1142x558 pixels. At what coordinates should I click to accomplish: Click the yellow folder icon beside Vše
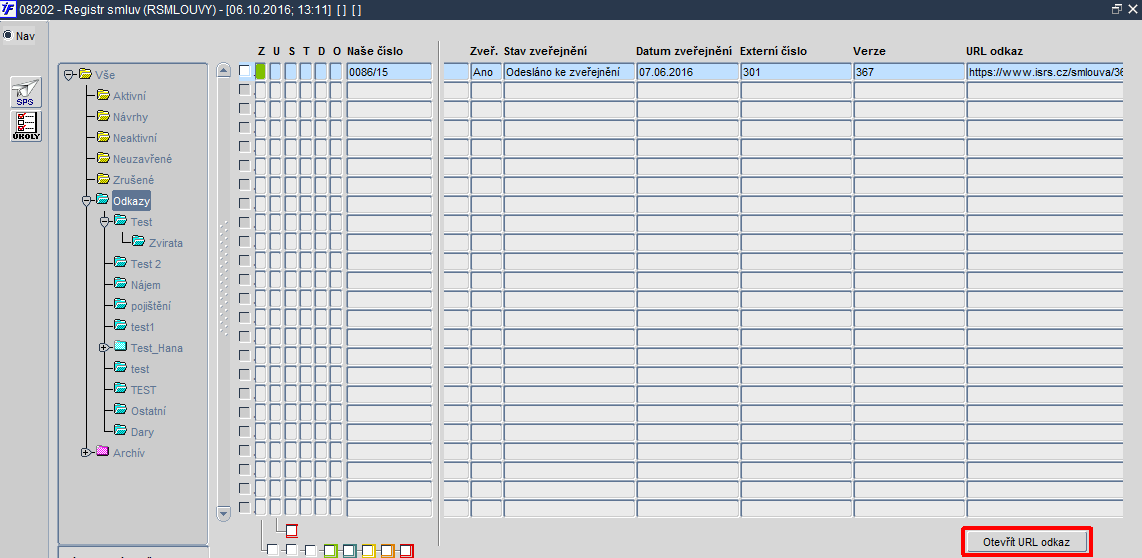[x=85, y=74]
